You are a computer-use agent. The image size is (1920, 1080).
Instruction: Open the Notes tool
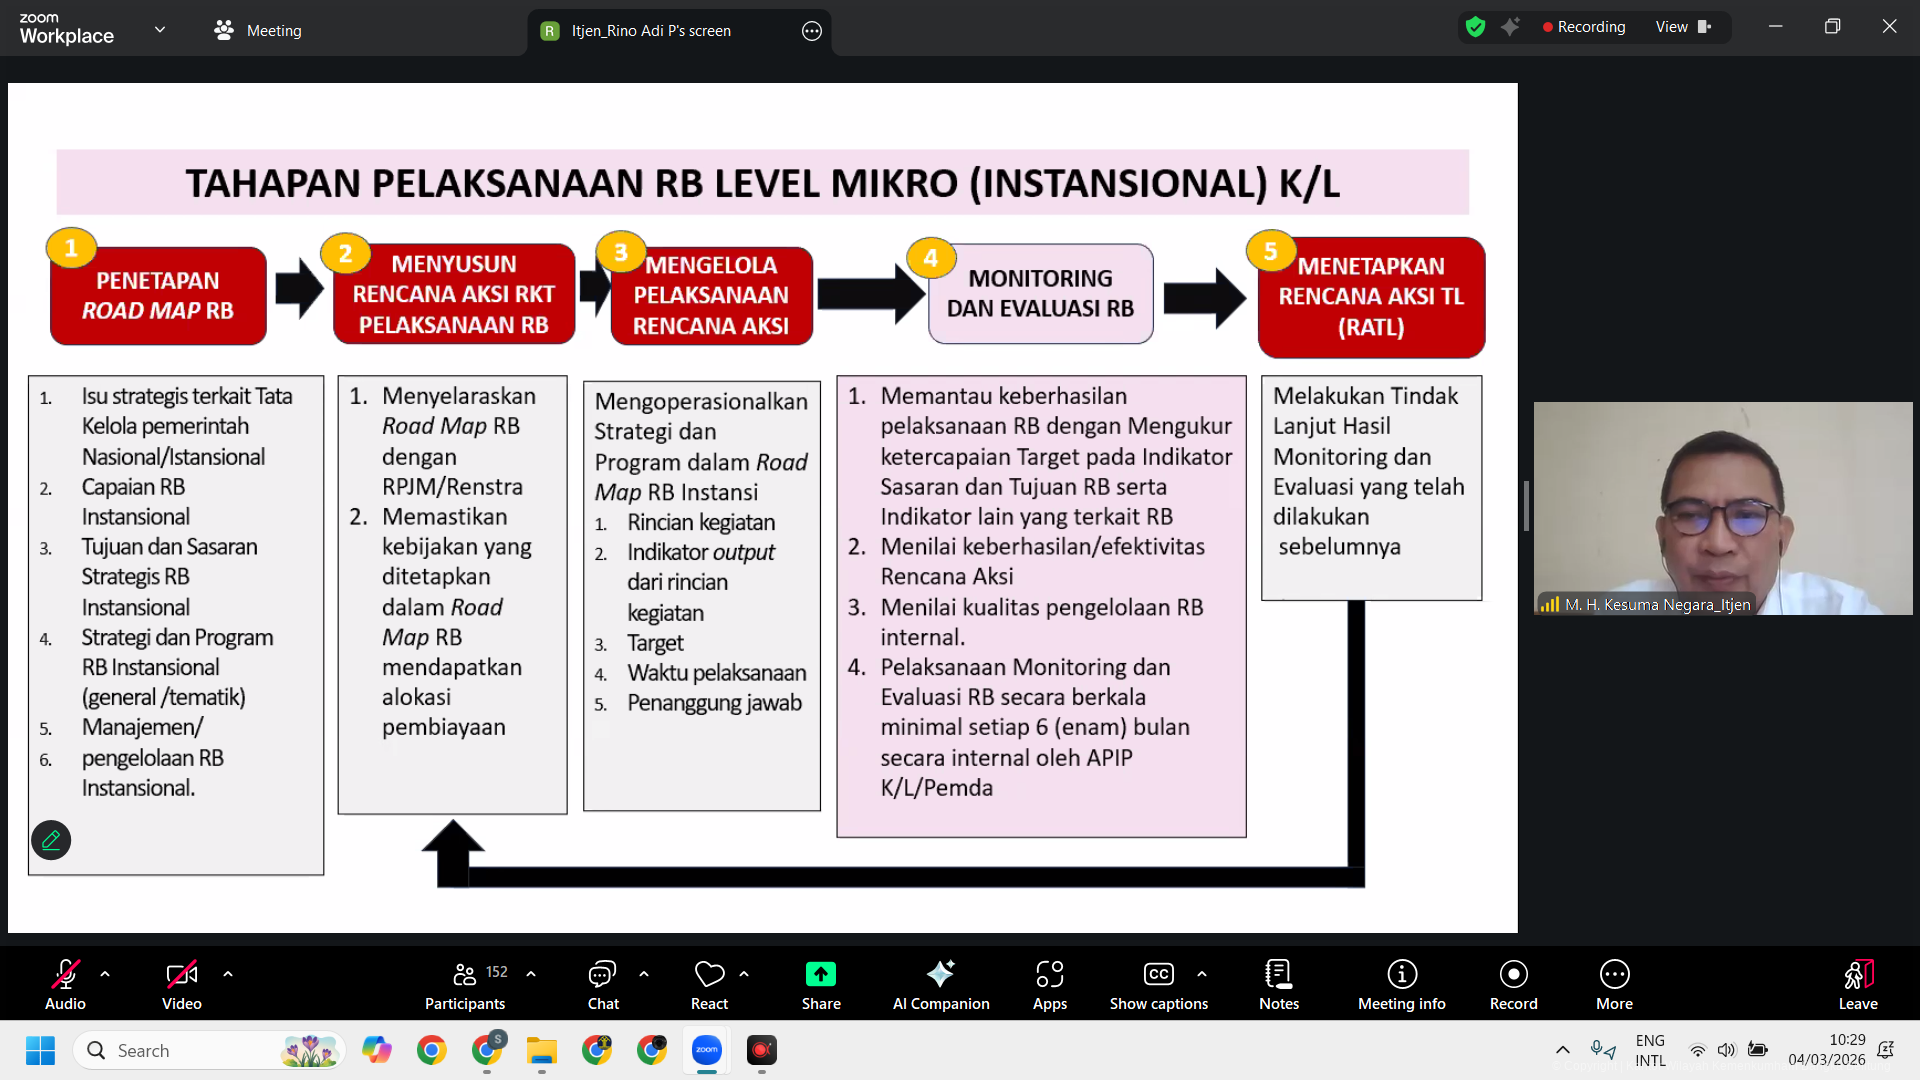pos(1278,985)
